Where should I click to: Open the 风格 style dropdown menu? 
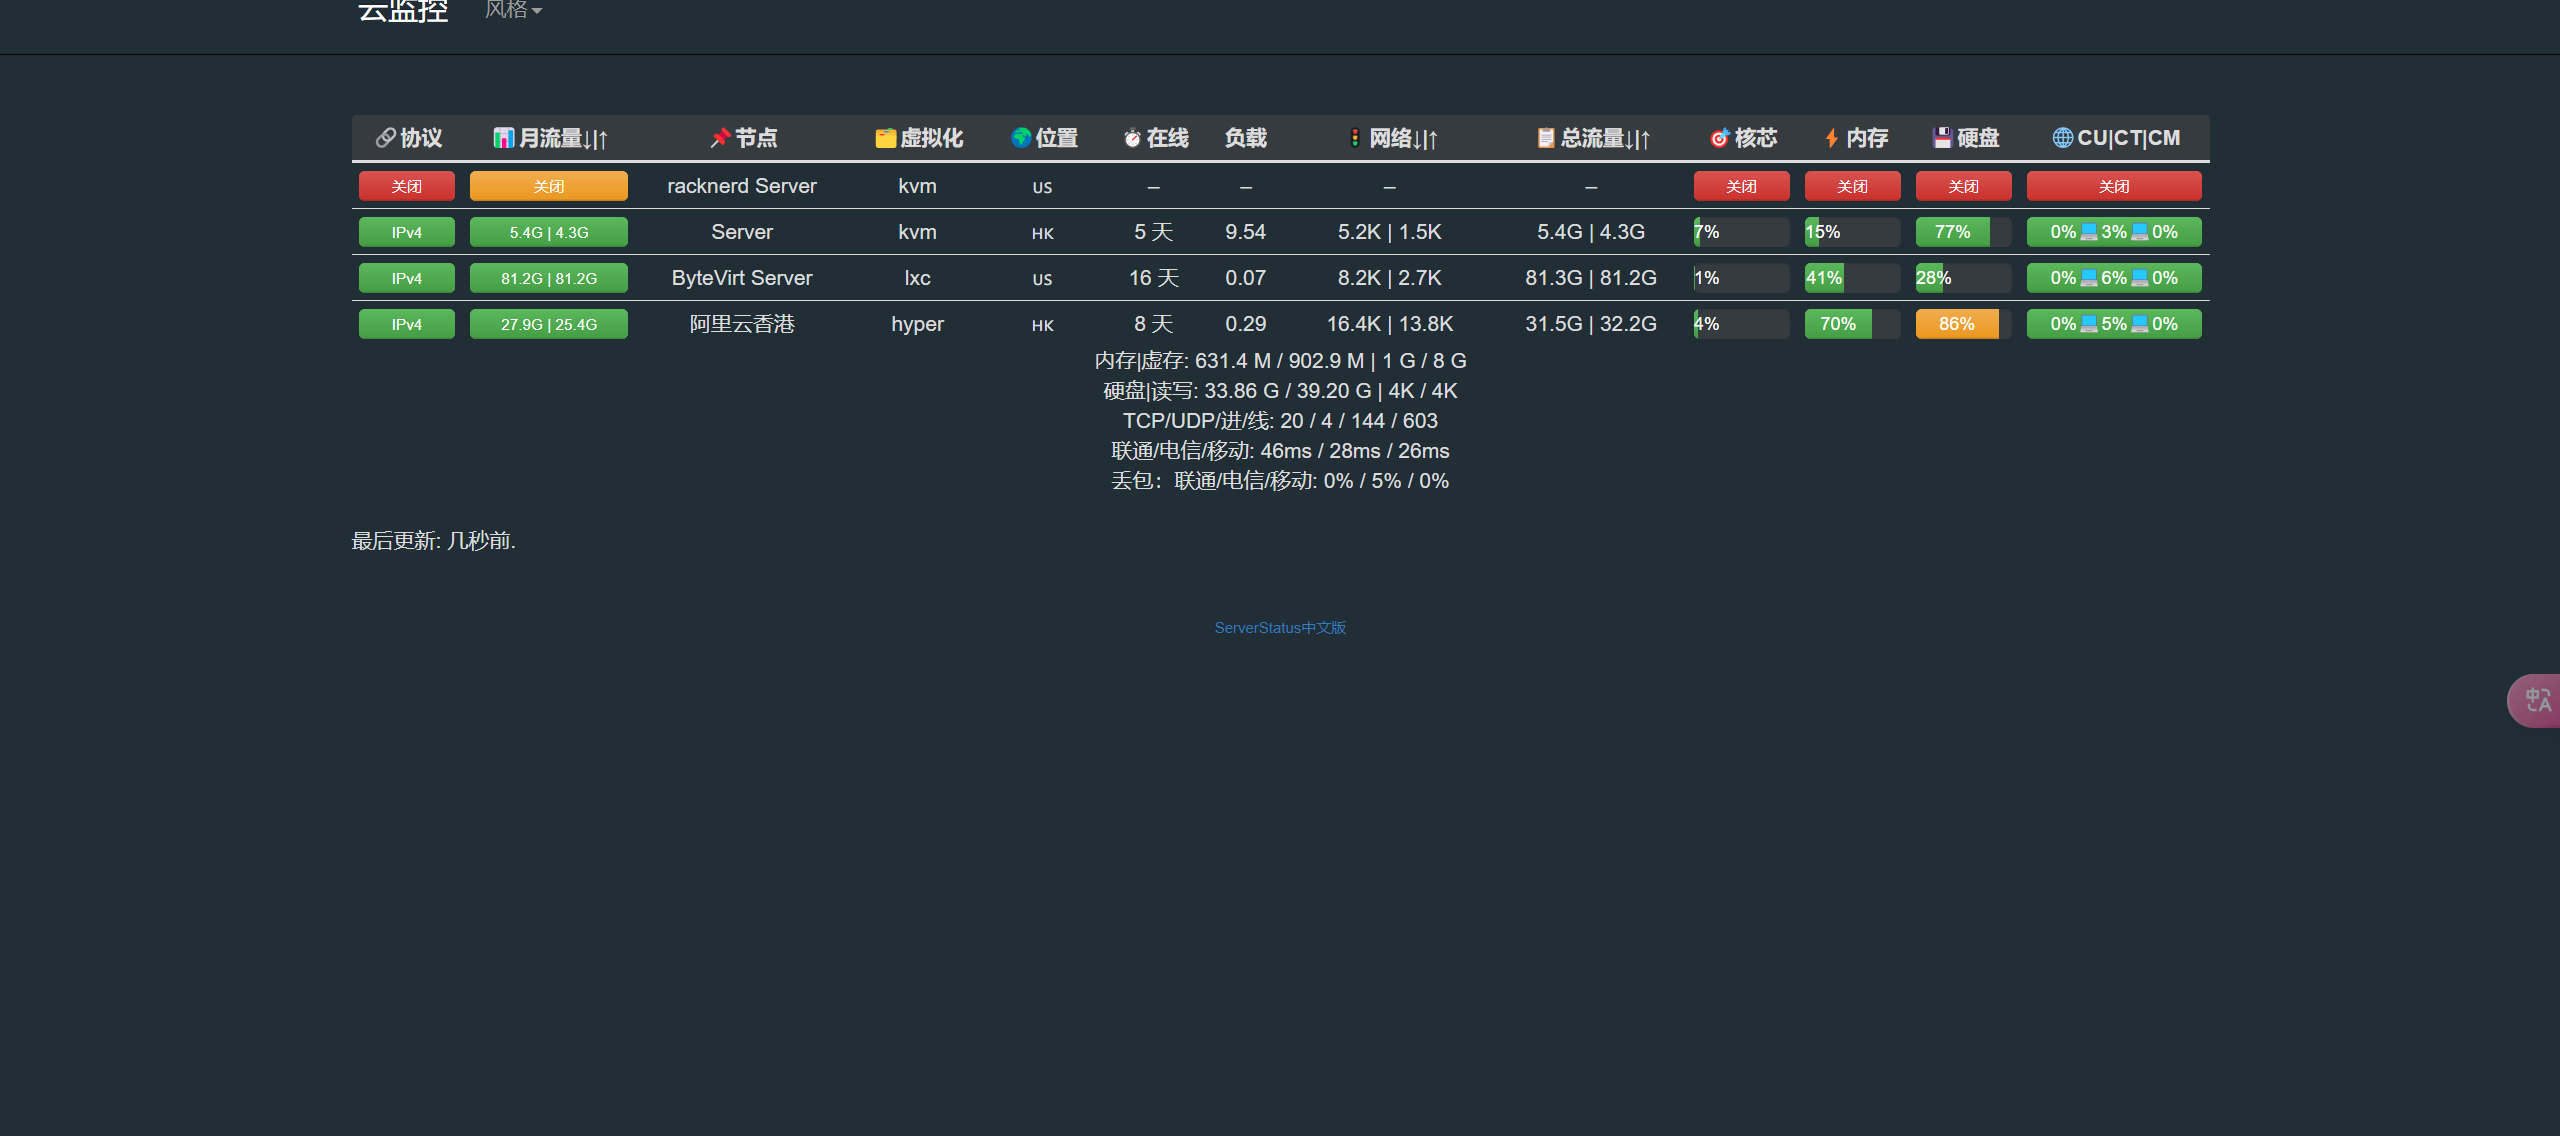(513, 10)
